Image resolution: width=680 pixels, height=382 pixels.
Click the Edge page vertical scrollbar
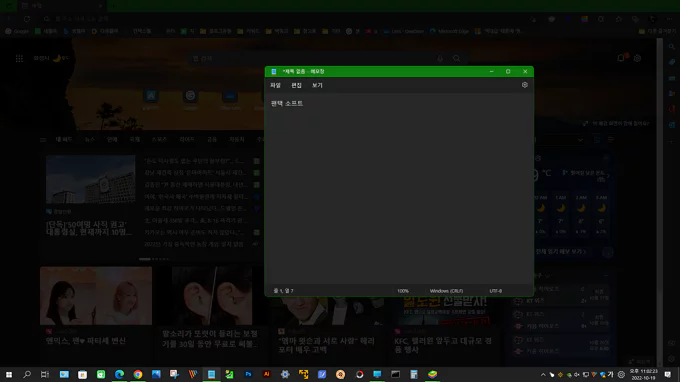click(x=660, y=202)
